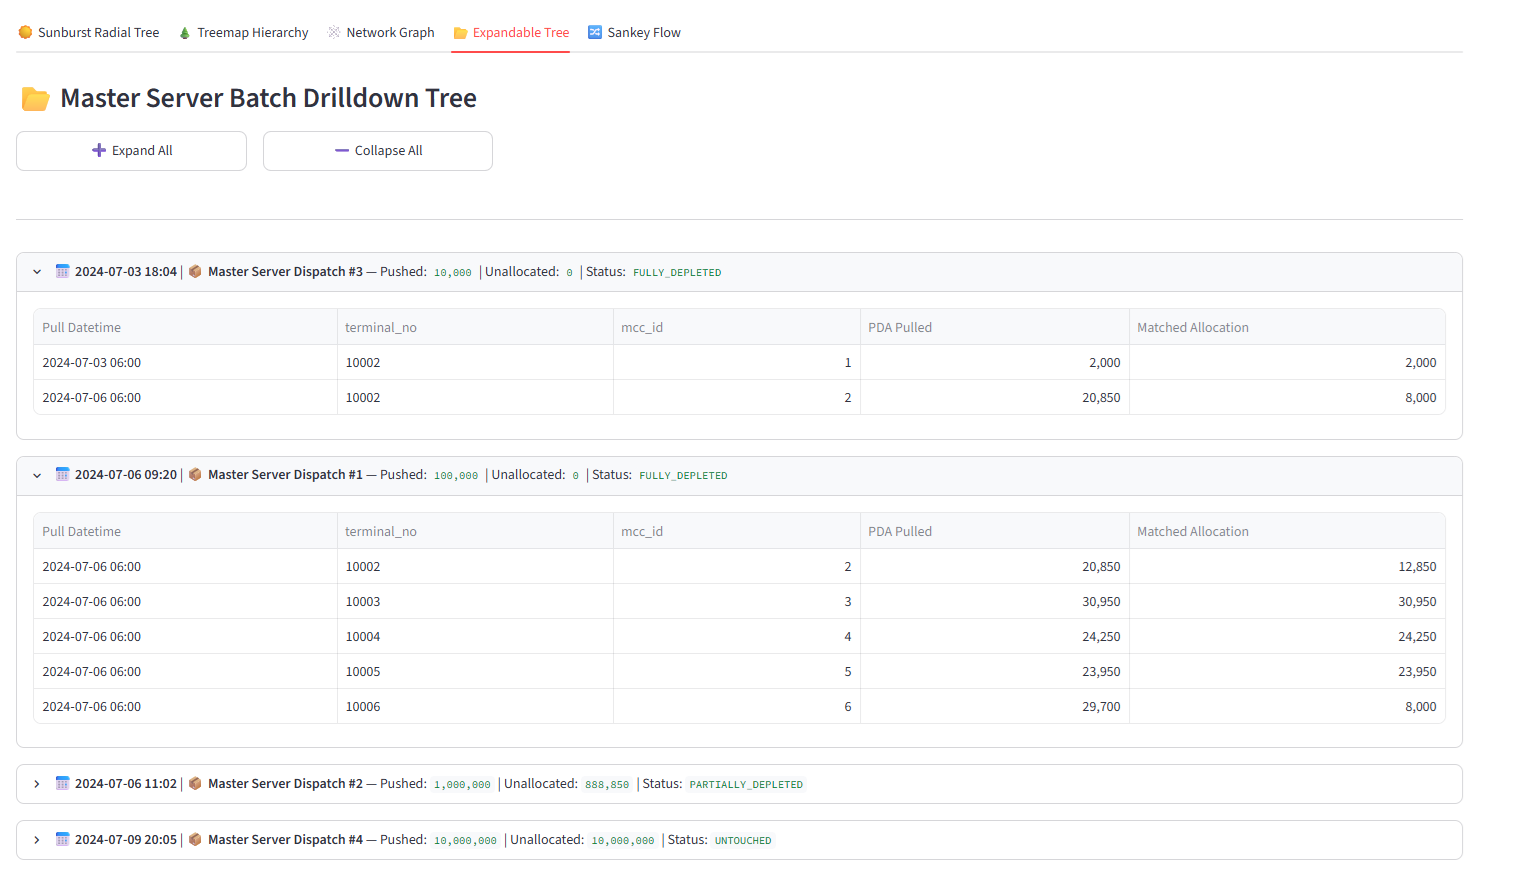
Task: Select terminal 10006 cell
Action: pyautogui.click(x=475, y=707)
